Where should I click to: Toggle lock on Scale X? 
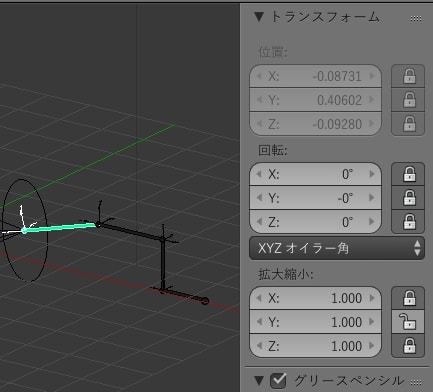tap(408, 298)
